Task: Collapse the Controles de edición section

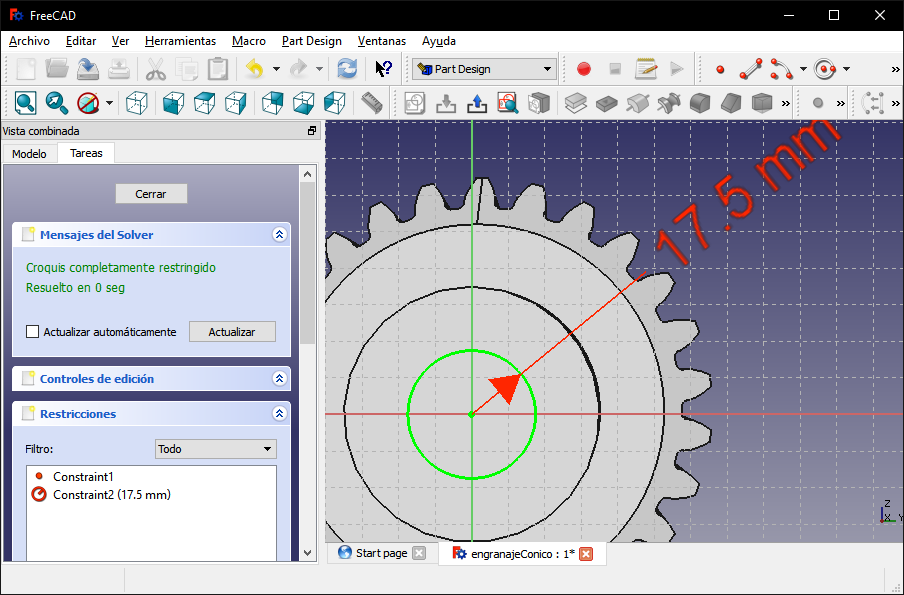Action: (x=279, y=379)
